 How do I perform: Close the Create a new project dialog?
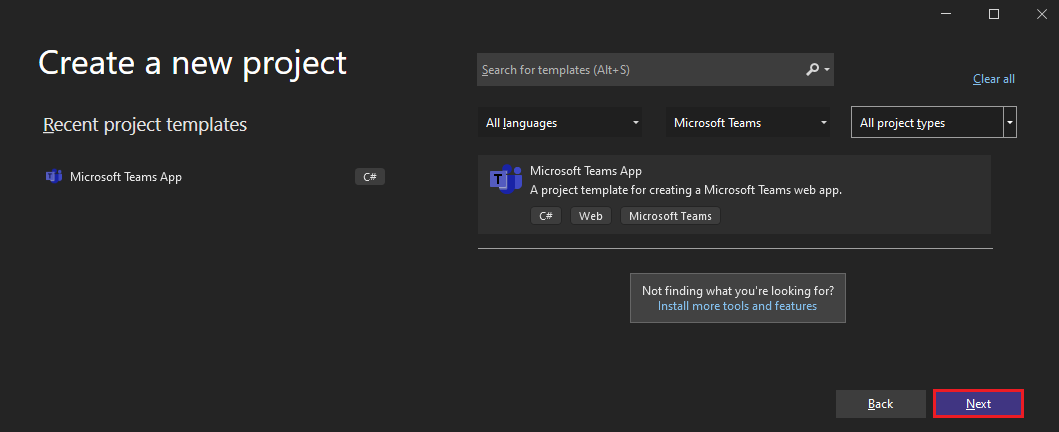1041,14
